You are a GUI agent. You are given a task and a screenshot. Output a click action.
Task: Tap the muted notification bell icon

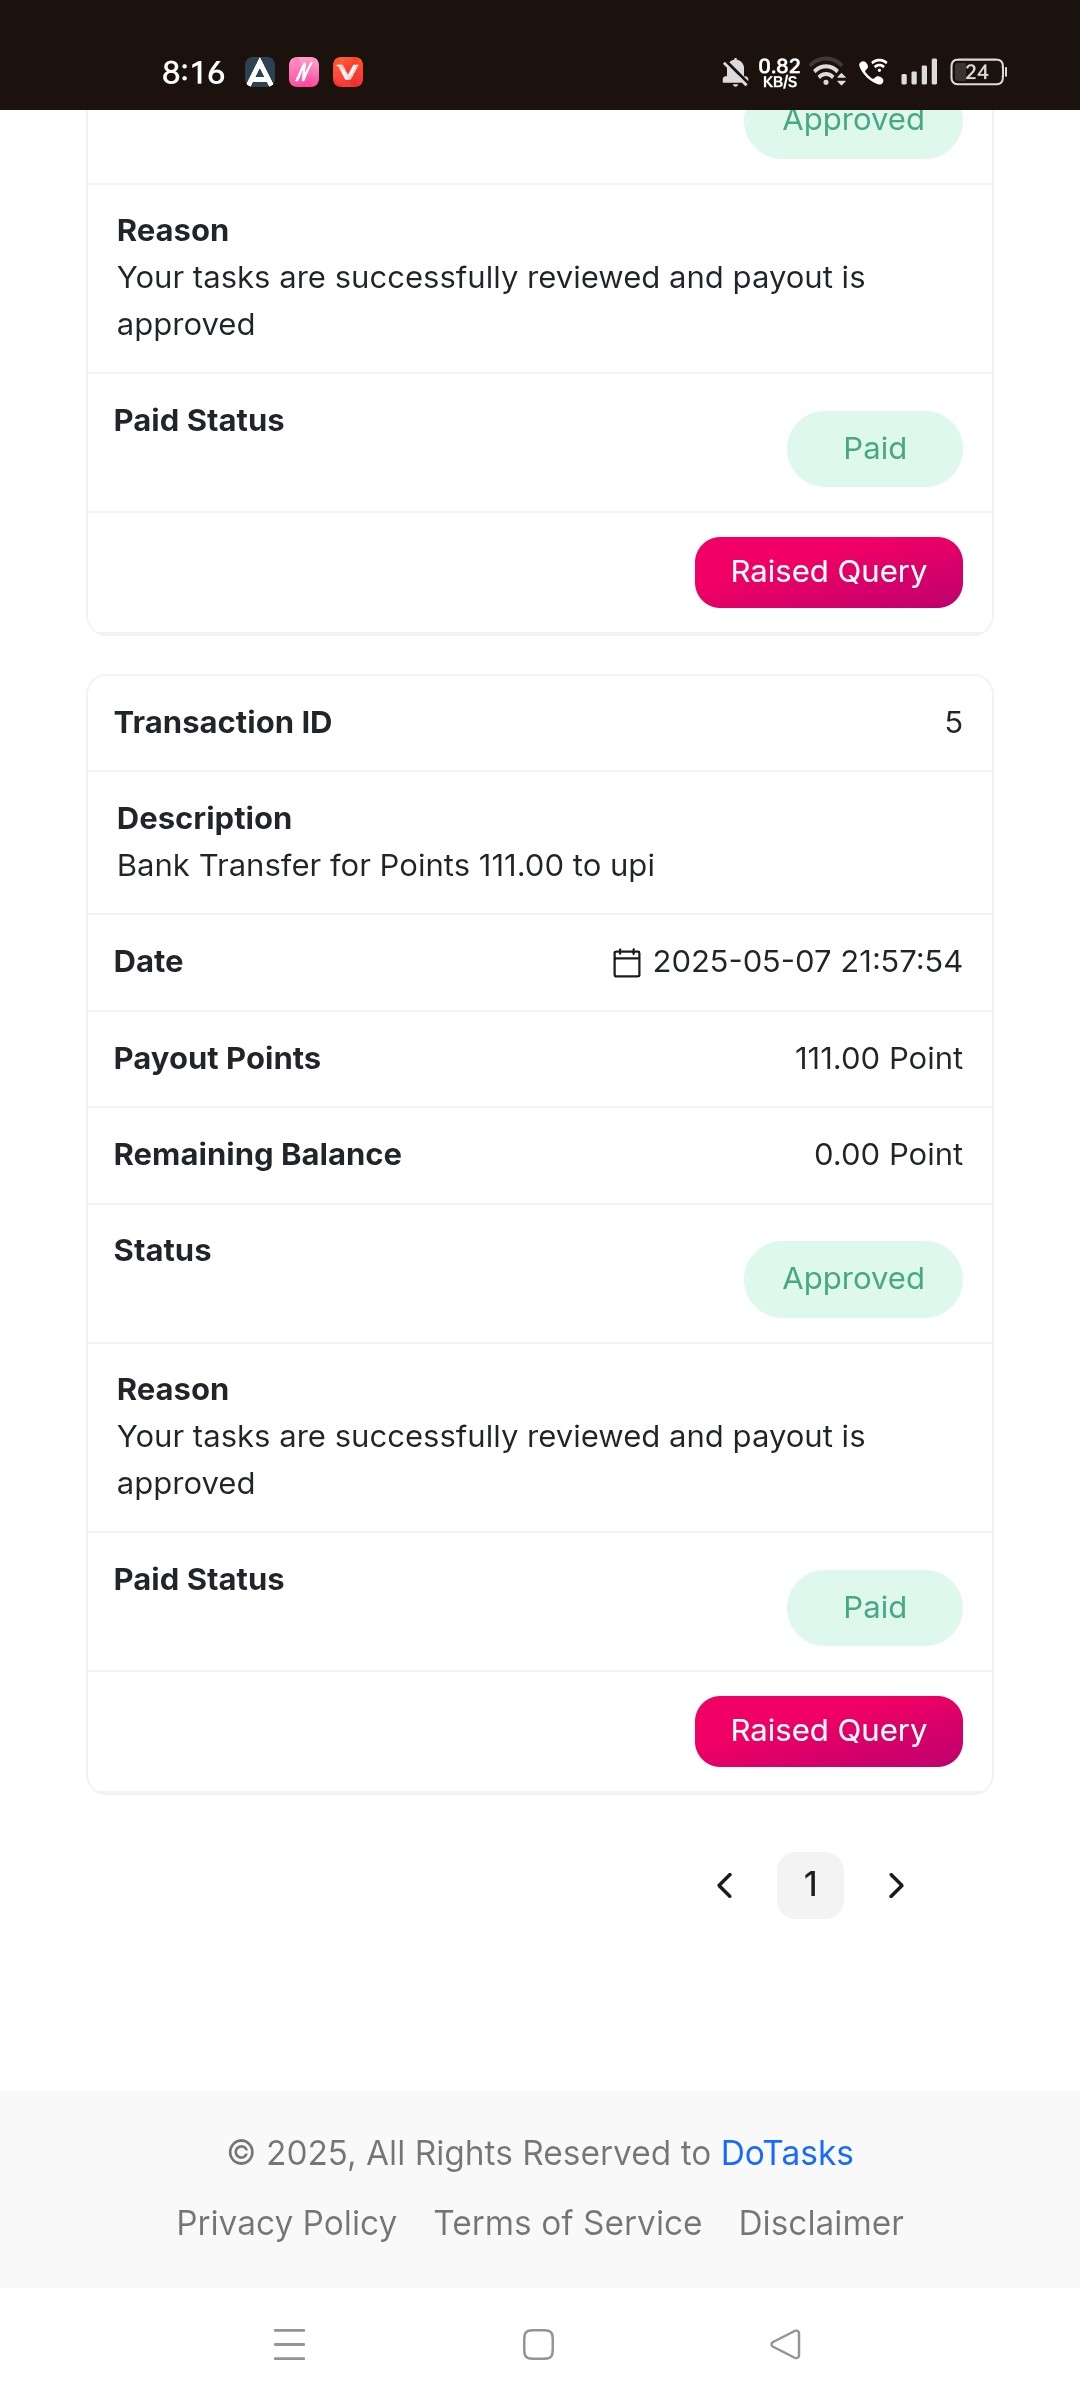coord(735,72)
